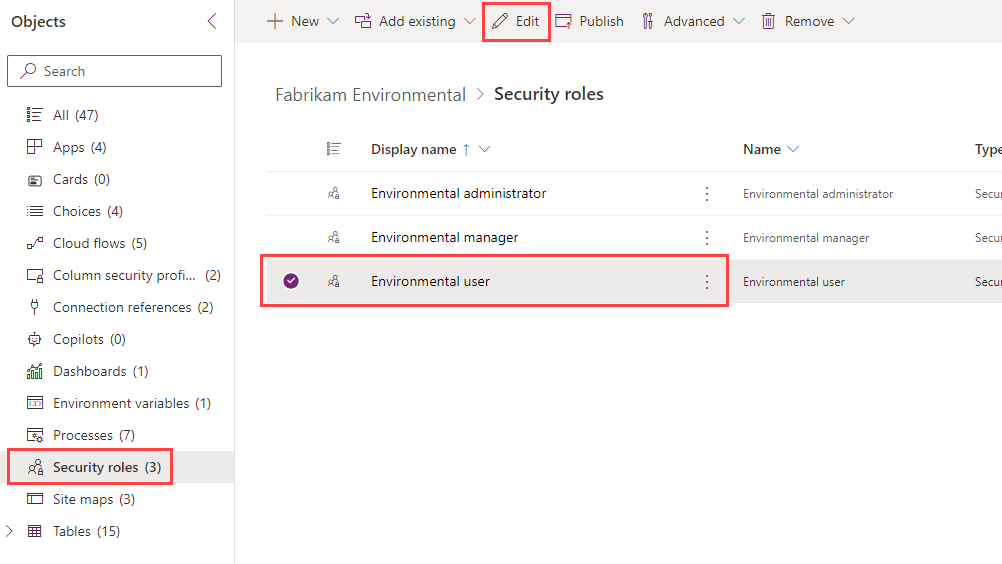Image resolution: width=1002 pixels, height=564 pixels.
Task: Collapse the Objects pane with the chevron
Action: pyautogui.click(x=212, y=21)
